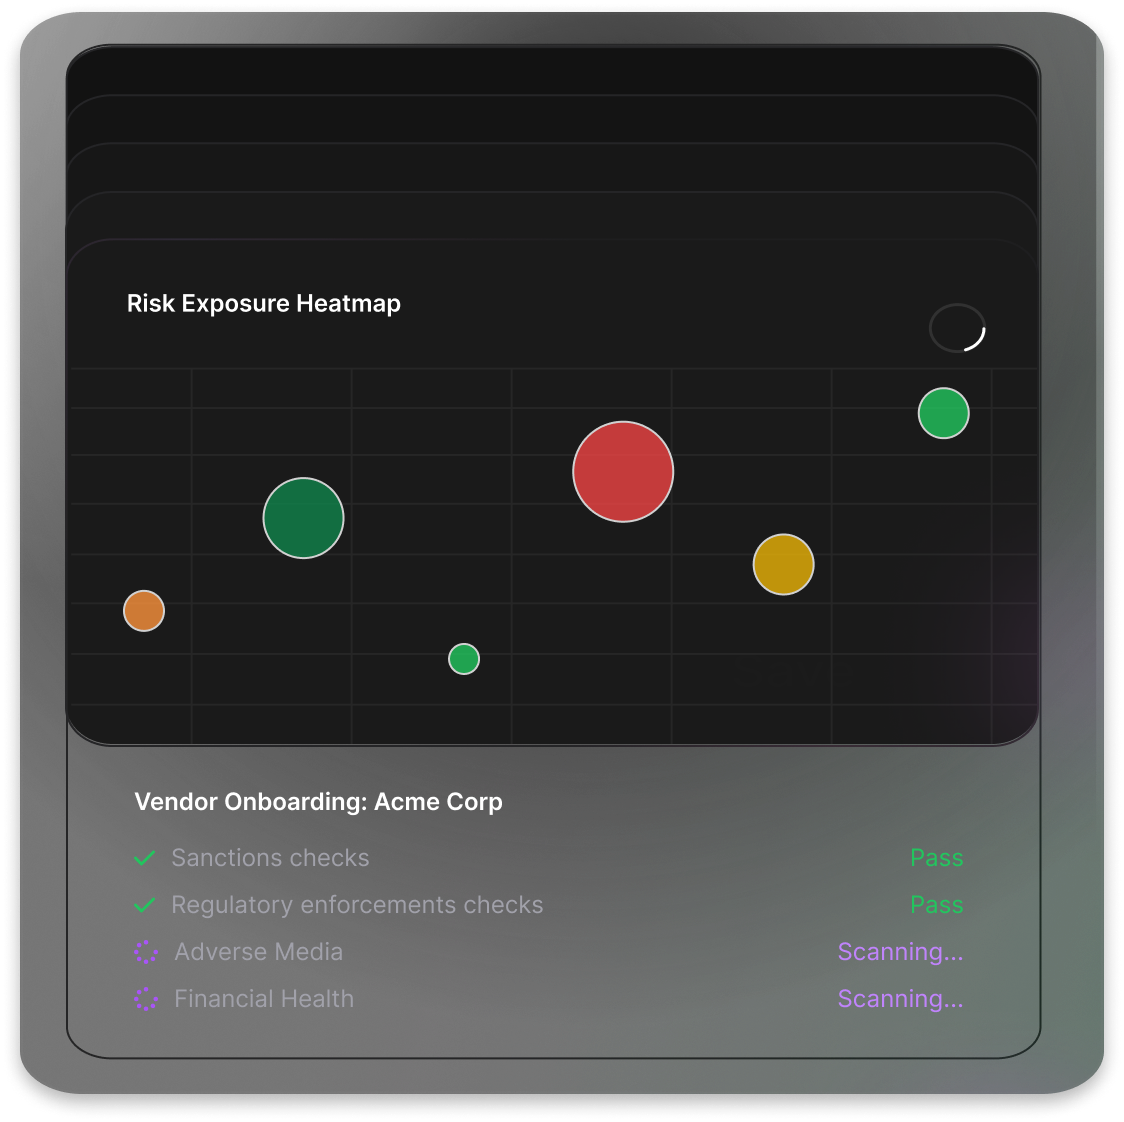This screenshot has height=1122, width=1124.
Task: Click the small orange bubble near the left edge
Action: pos(143,610)
